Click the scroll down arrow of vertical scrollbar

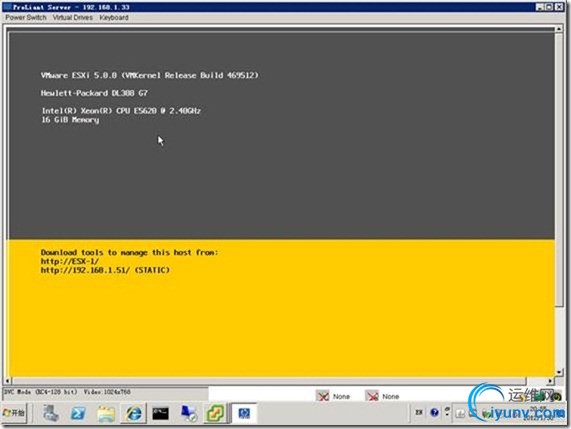[559, 372]
